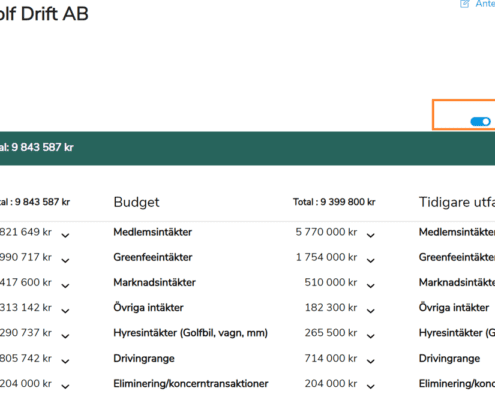The width and height of the screenshot is (495, 400).
Task: Expand the 290 737 kr row chevron
Action: coord(65,336)
